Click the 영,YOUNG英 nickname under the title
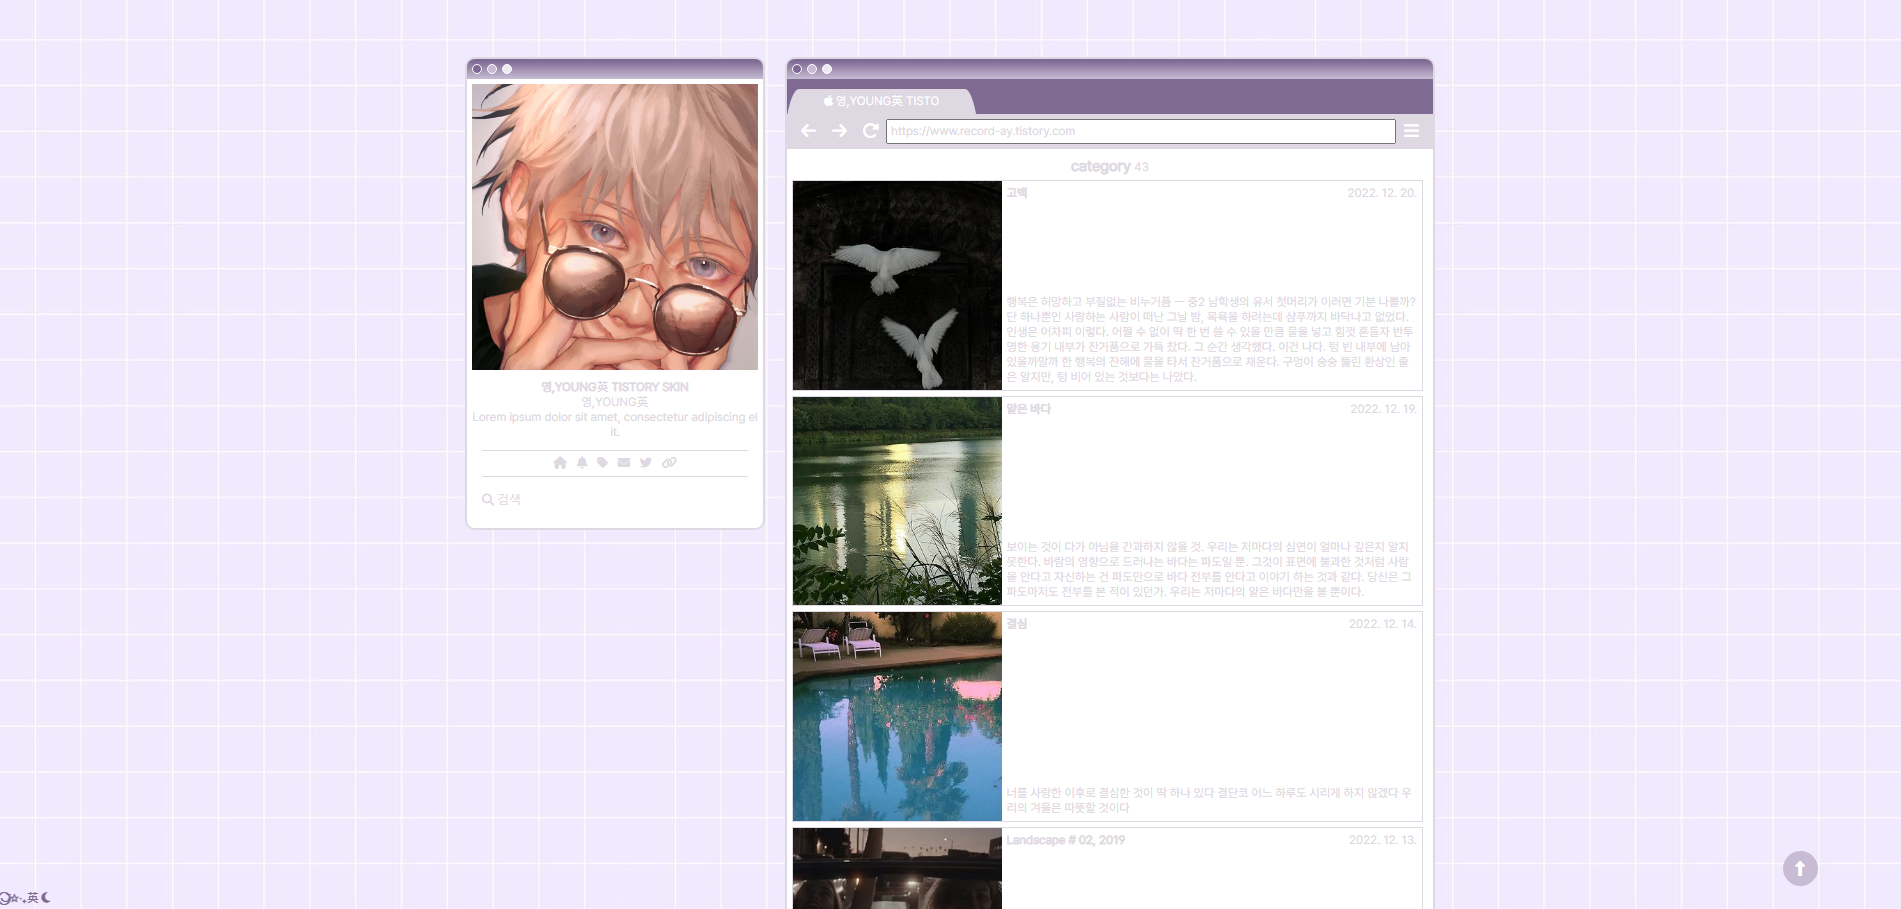The width and height of the screenshot is (1901, 909). (615, 402)
